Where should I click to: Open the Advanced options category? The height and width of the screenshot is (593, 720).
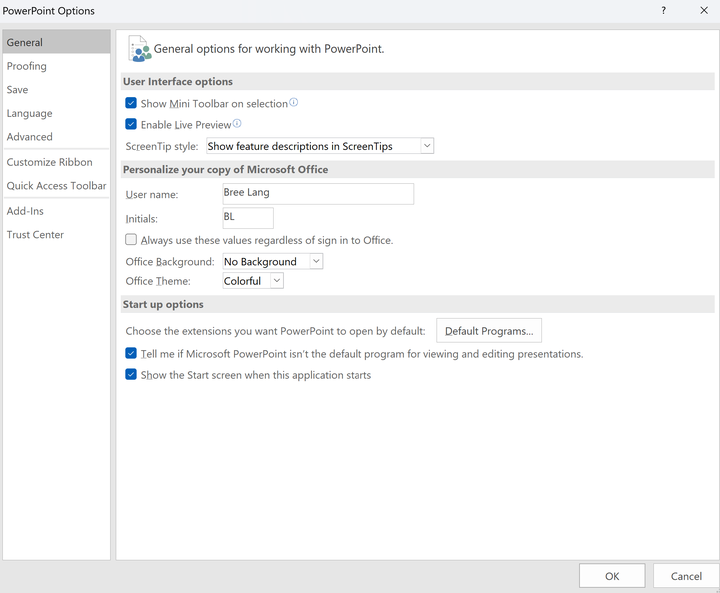[56, 136]
